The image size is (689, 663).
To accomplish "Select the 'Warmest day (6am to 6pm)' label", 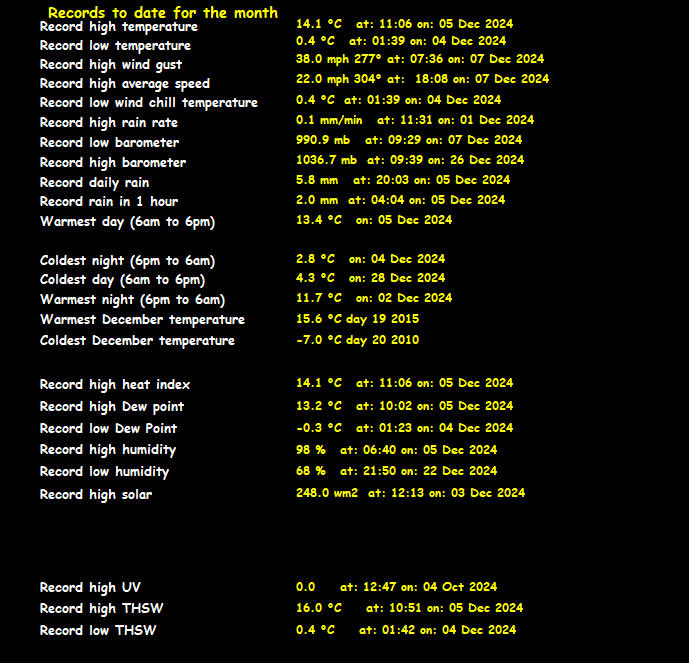I will tap(127, 222).
